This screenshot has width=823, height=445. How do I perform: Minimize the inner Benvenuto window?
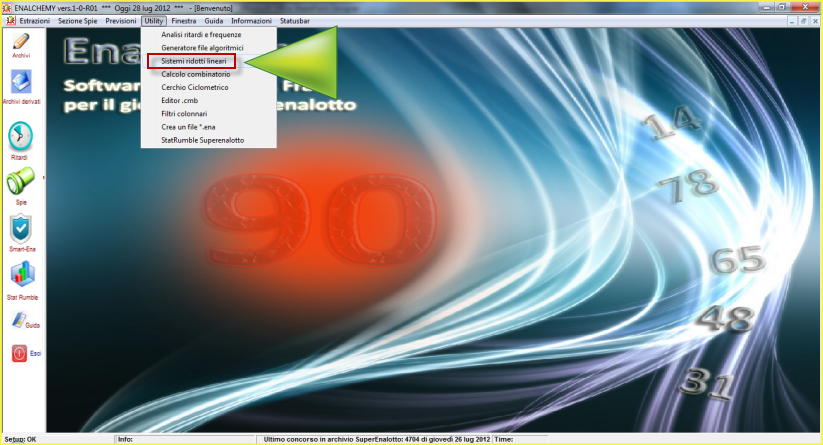click(x=793, y=22)
